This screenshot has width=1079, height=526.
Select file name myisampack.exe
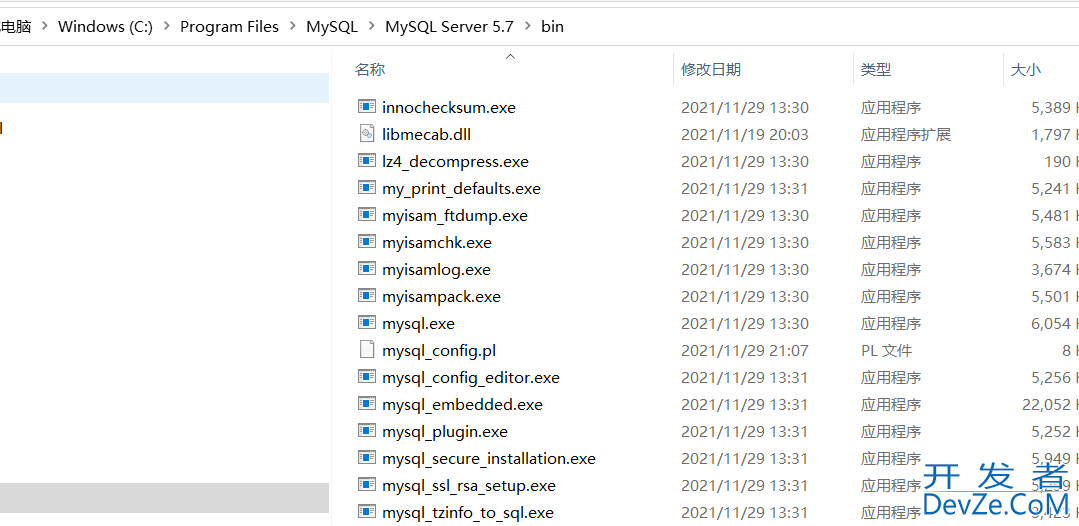point(441,297)
